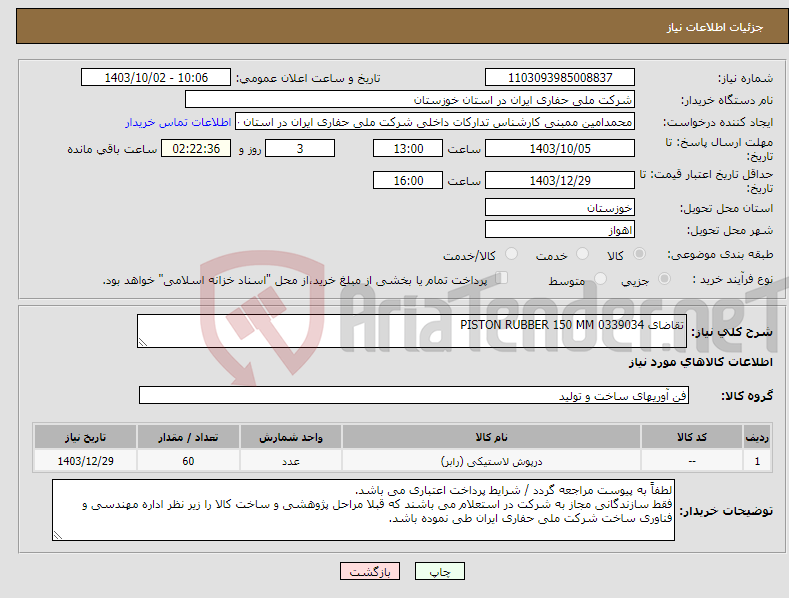Screen dimensions: 789x598
Task: Click the price validity time 16:00
Action: pyautogui.click(x=408, y=180)
